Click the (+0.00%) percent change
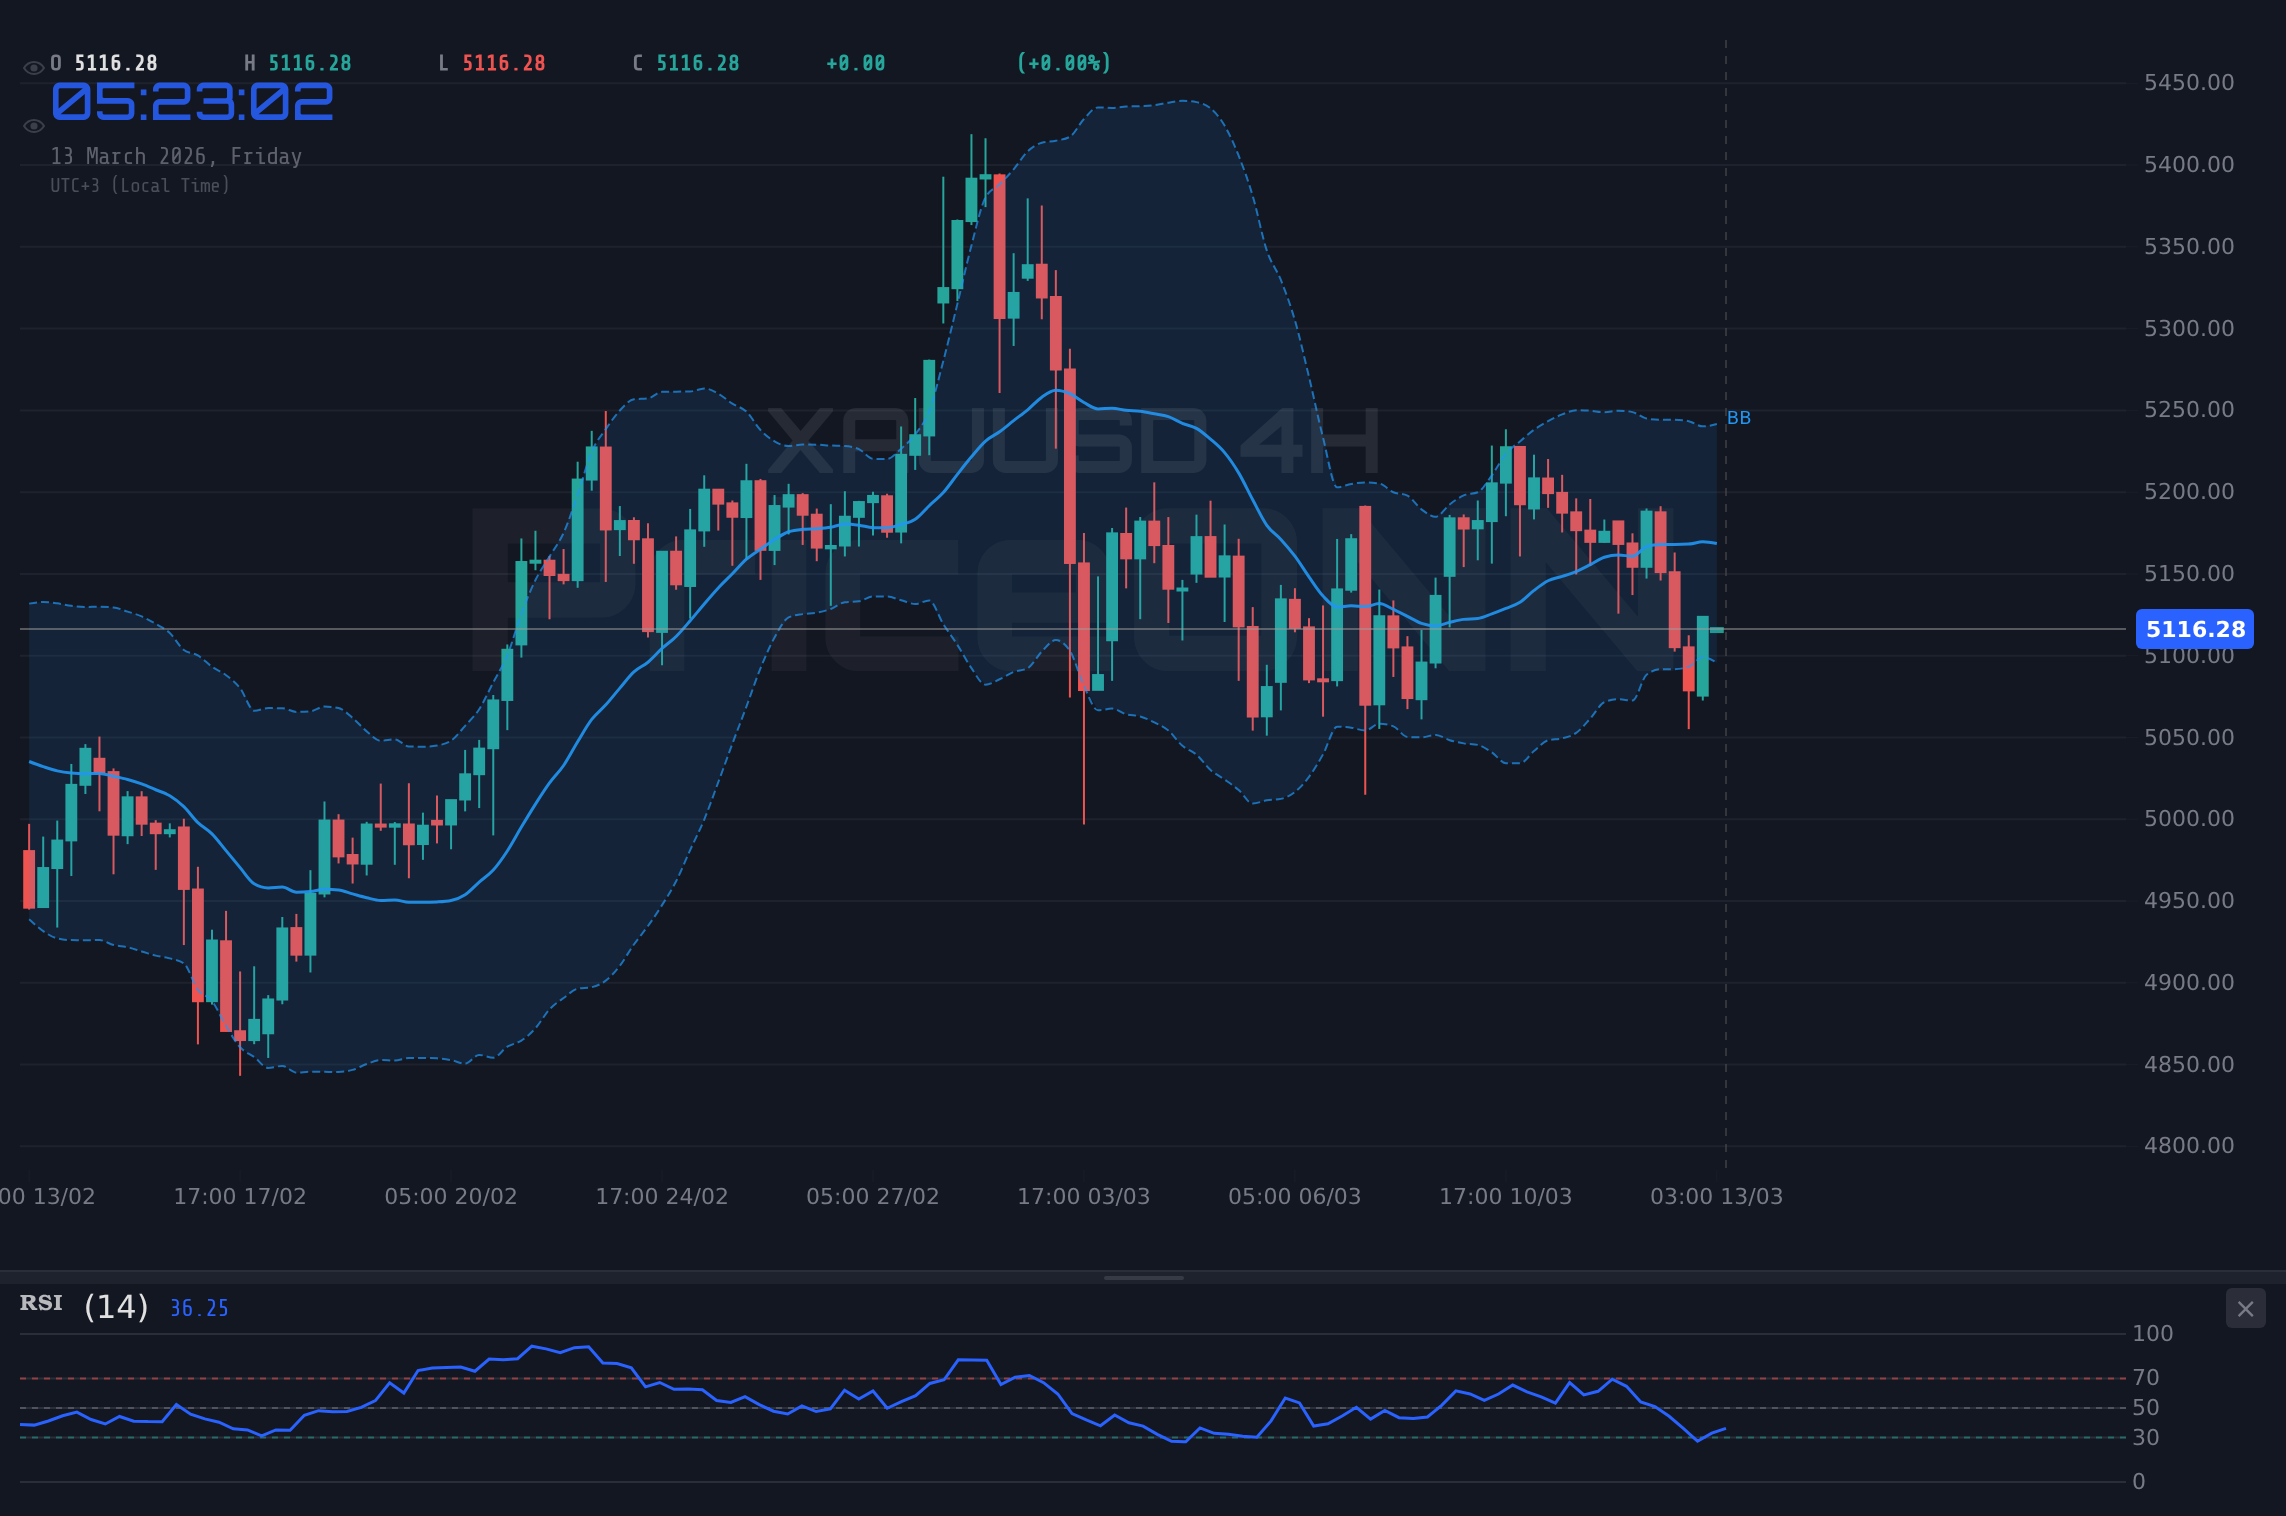Screen dimensions: 2286x1516 click(x=1064, y=63)
